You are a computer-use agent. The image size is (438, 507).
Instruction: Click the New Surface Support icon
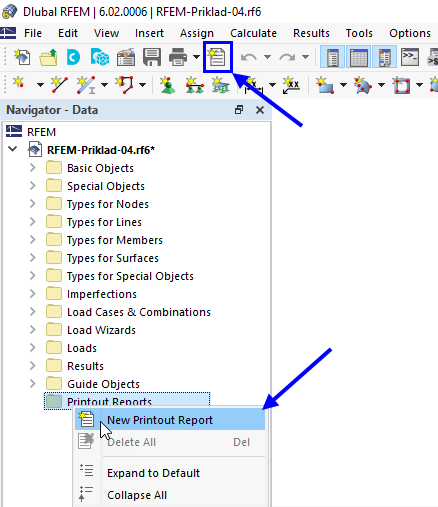pos(220,85)
